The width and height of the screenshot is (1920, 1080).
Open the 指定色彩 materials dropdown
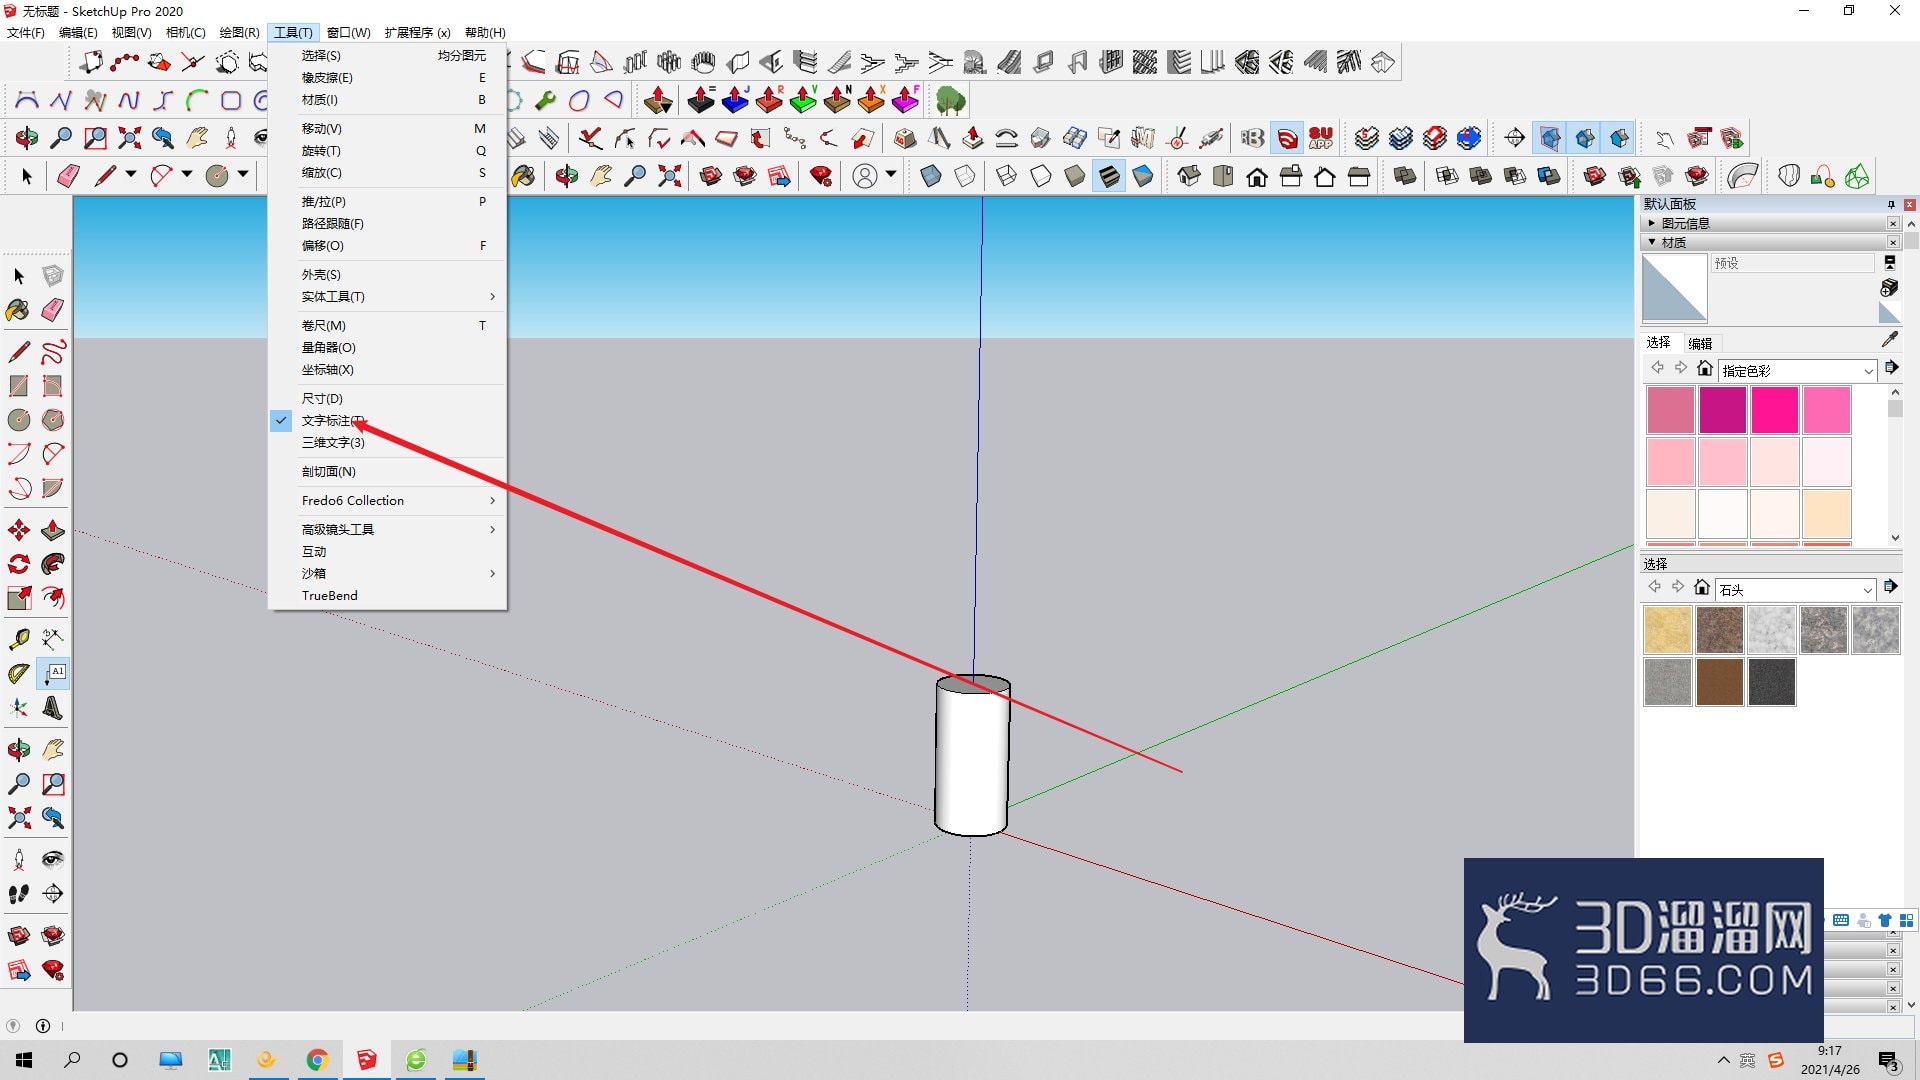tap(1797, 371)
